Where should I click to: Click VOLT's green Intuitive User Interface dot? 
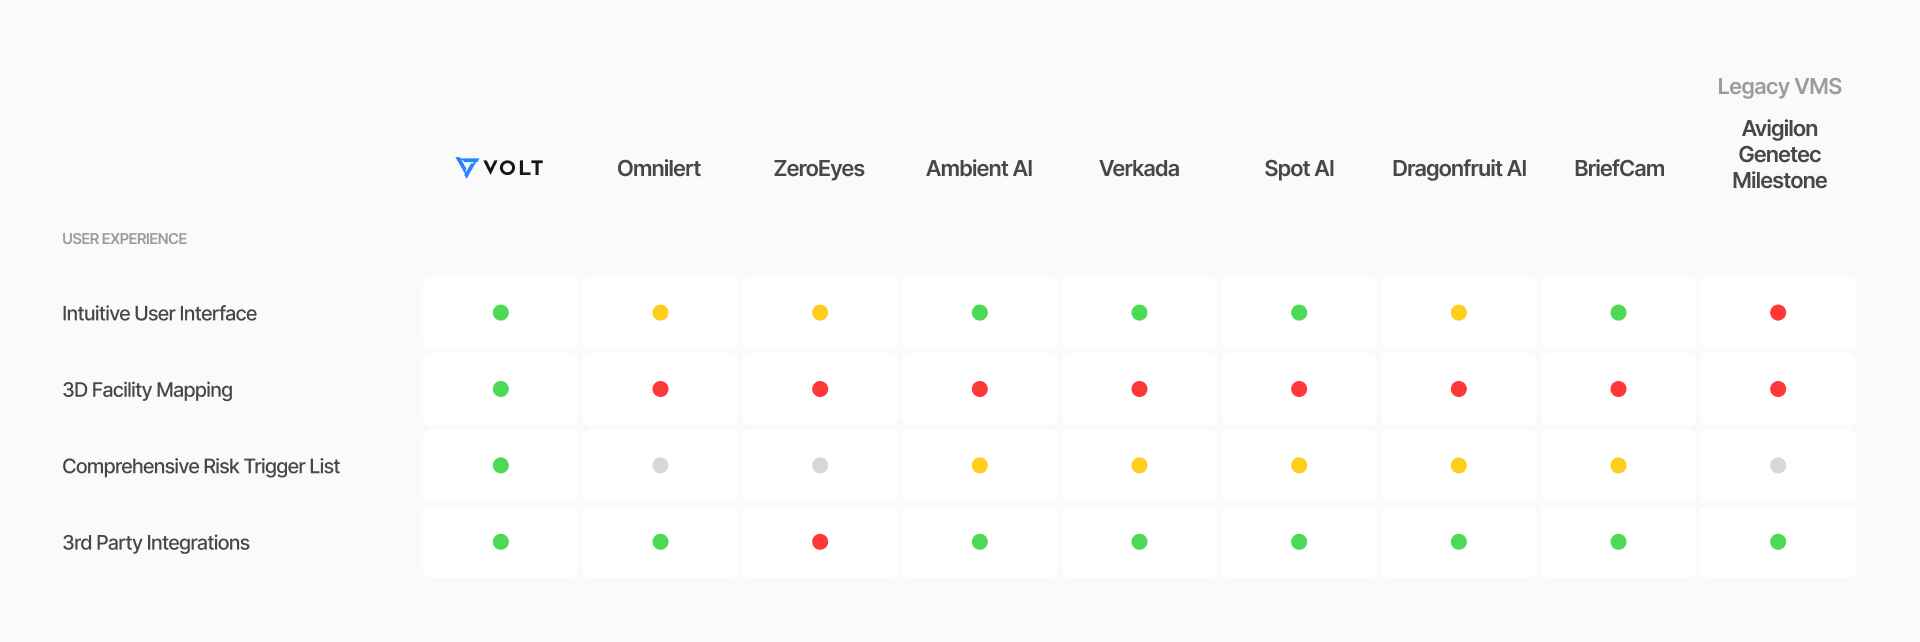pos(501,313)
